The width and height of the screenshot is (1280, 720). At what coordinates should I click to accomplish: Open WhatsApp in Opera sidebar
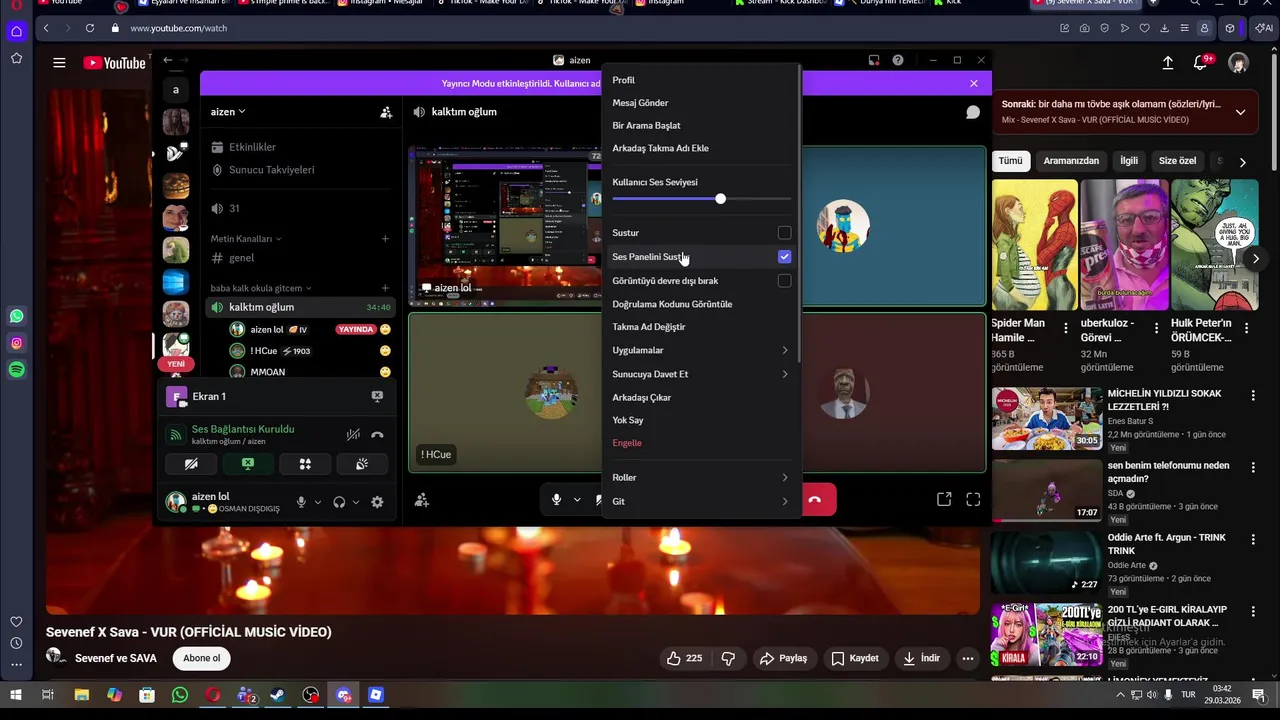(x=16, y=316)
